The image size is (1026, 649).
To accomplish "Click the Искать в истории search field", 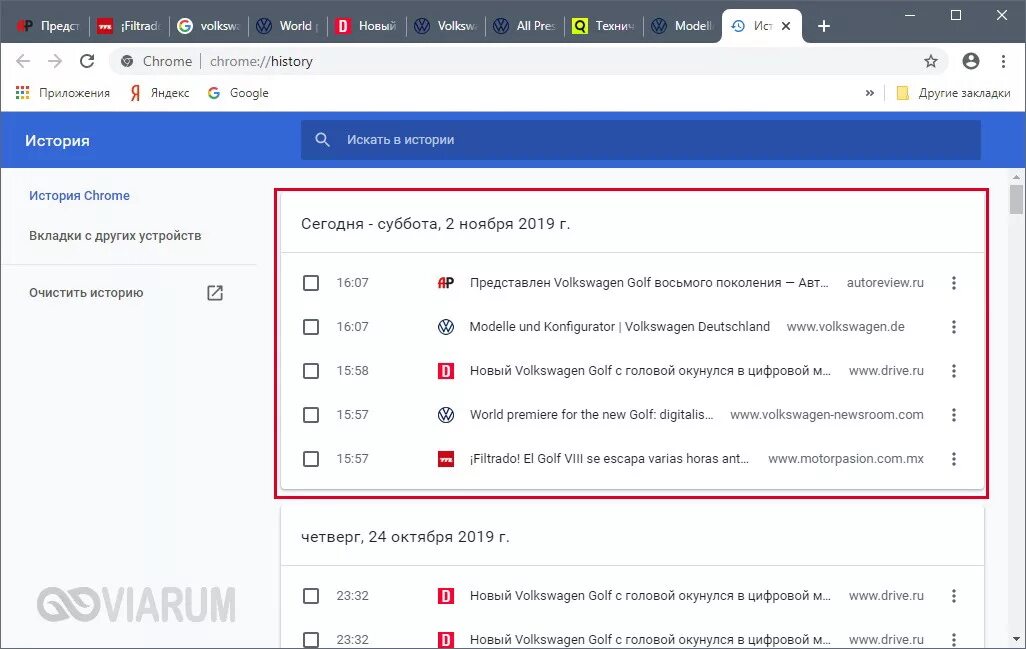I will click(641, 140).
